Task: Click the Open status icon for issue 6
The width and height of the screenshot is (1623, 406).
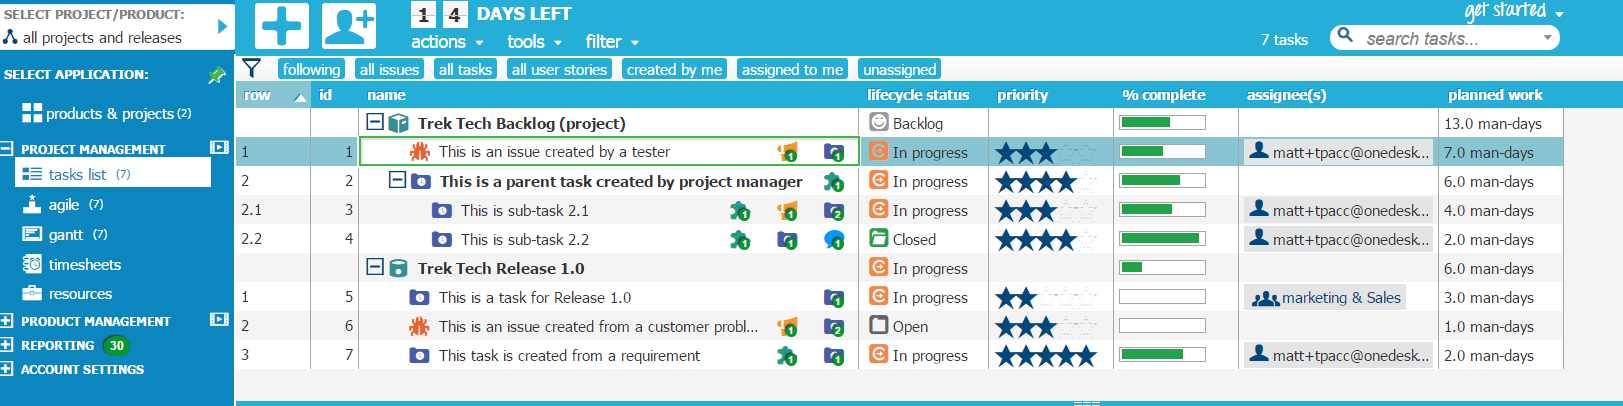Action: tap(879, 325)
